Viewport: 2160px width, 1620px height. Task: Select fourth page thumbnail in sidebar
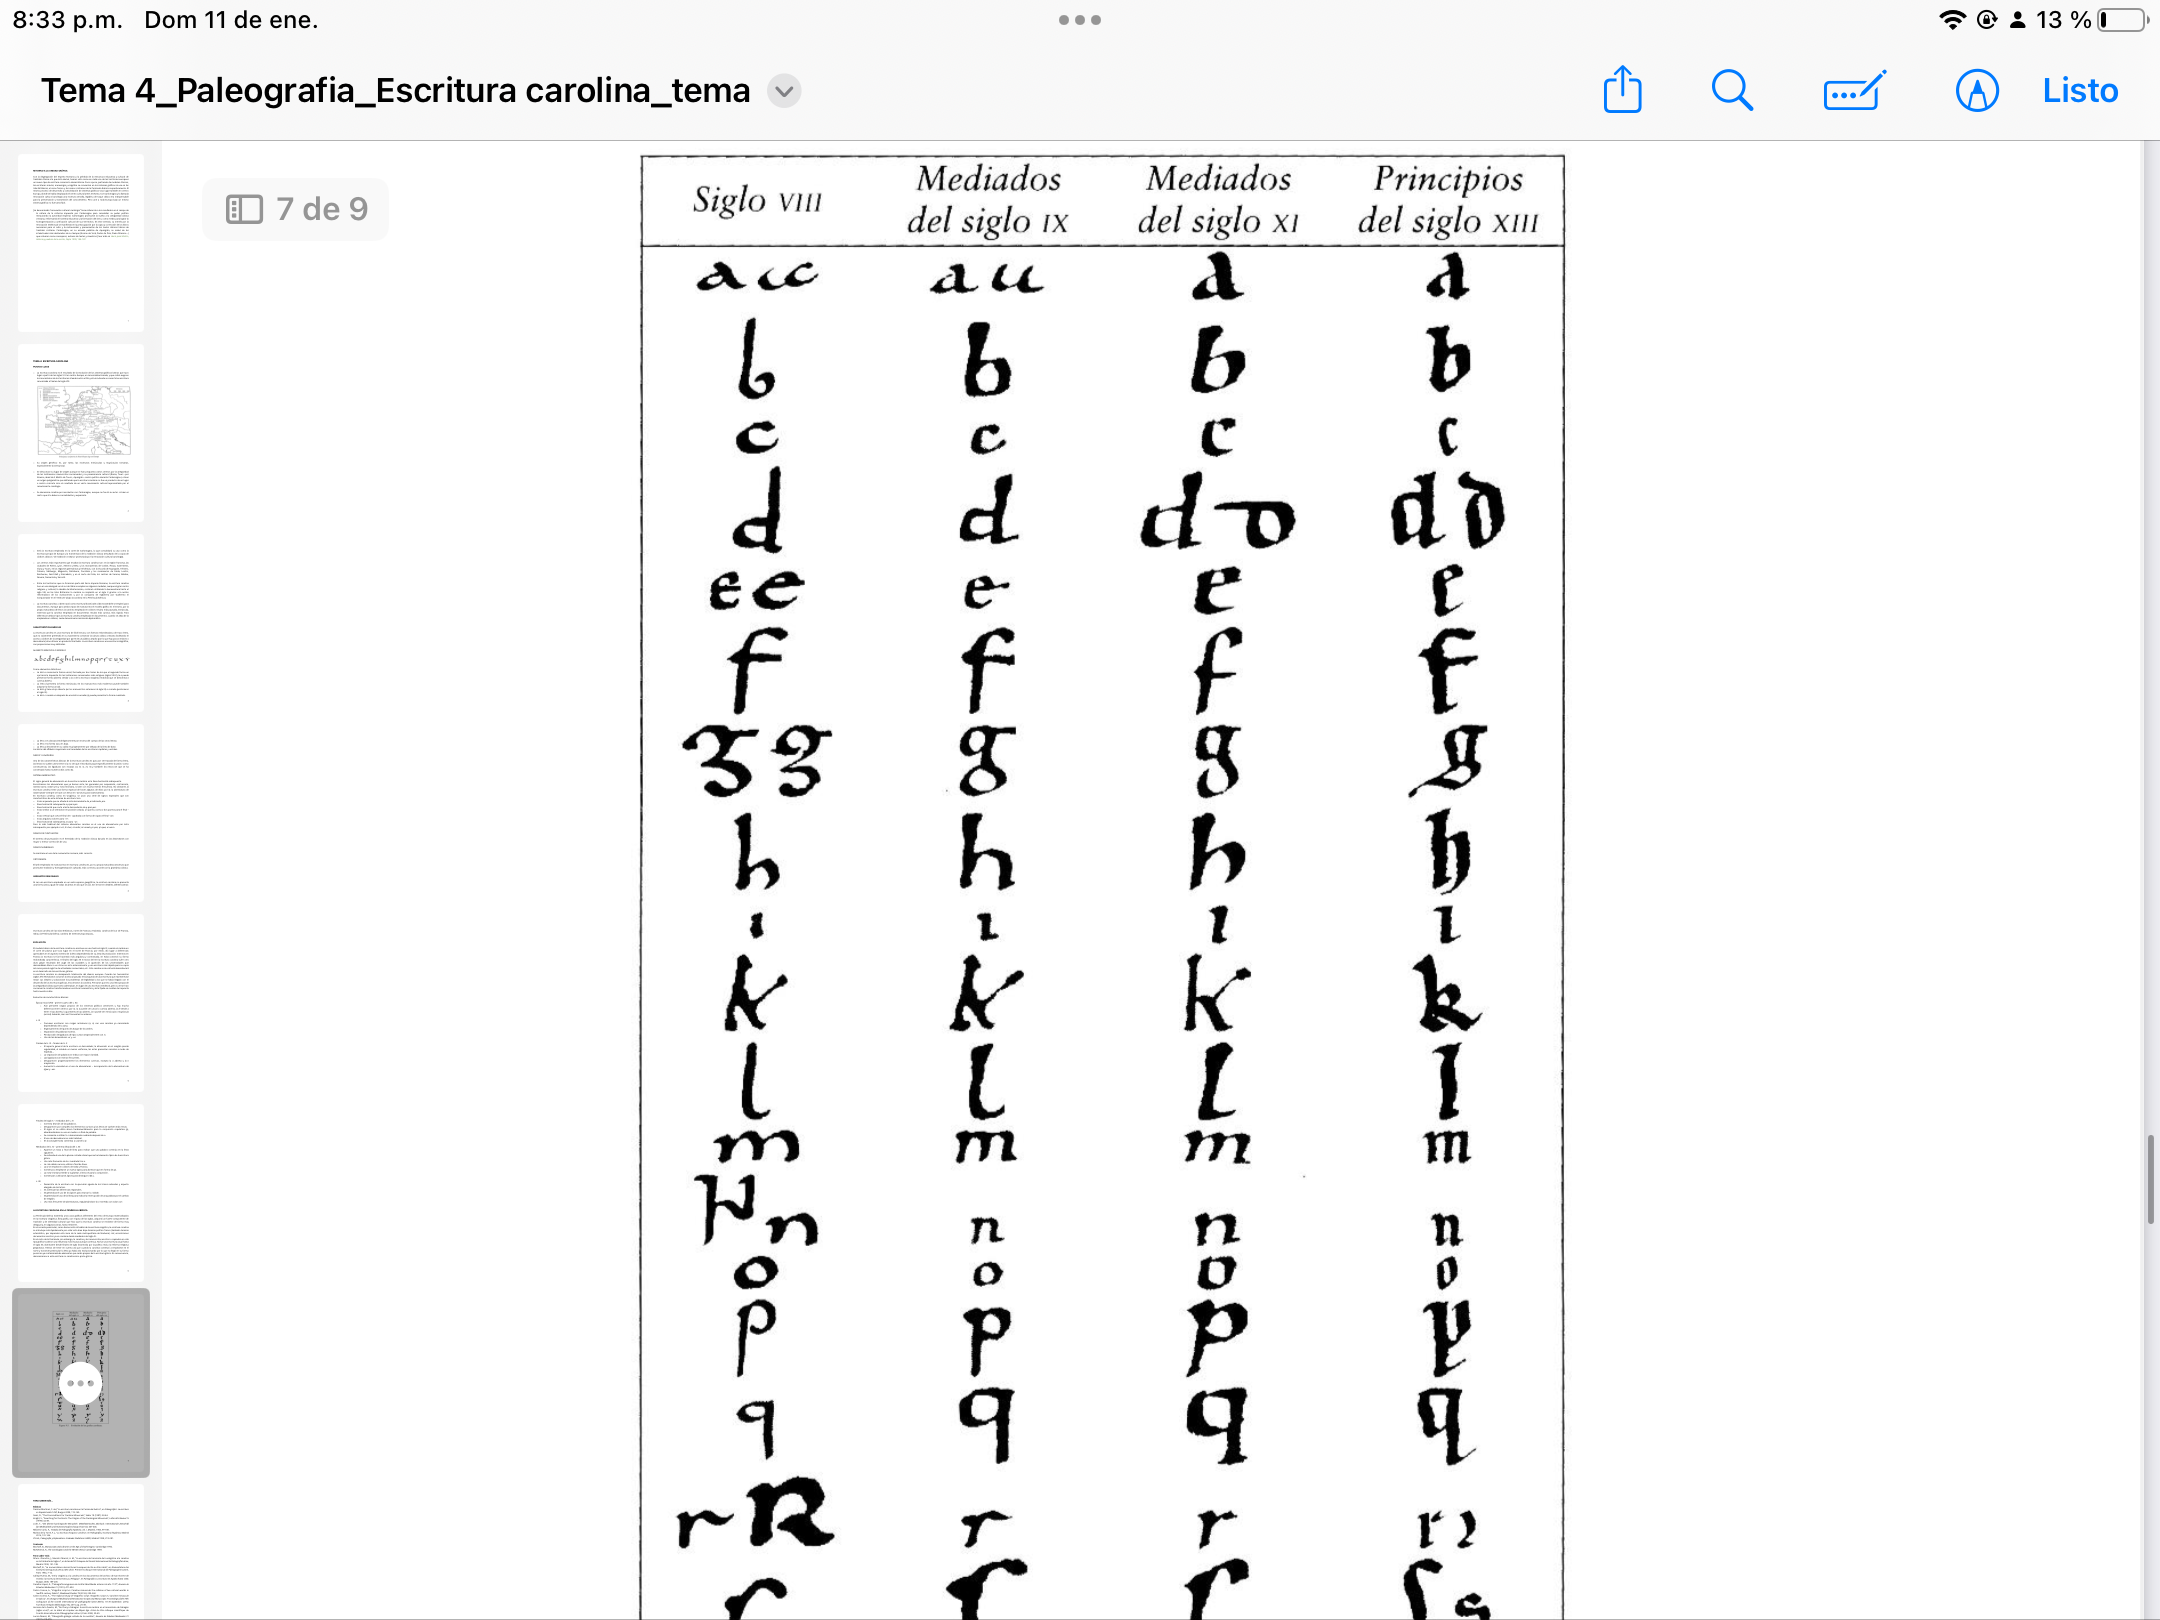(81, 812)
